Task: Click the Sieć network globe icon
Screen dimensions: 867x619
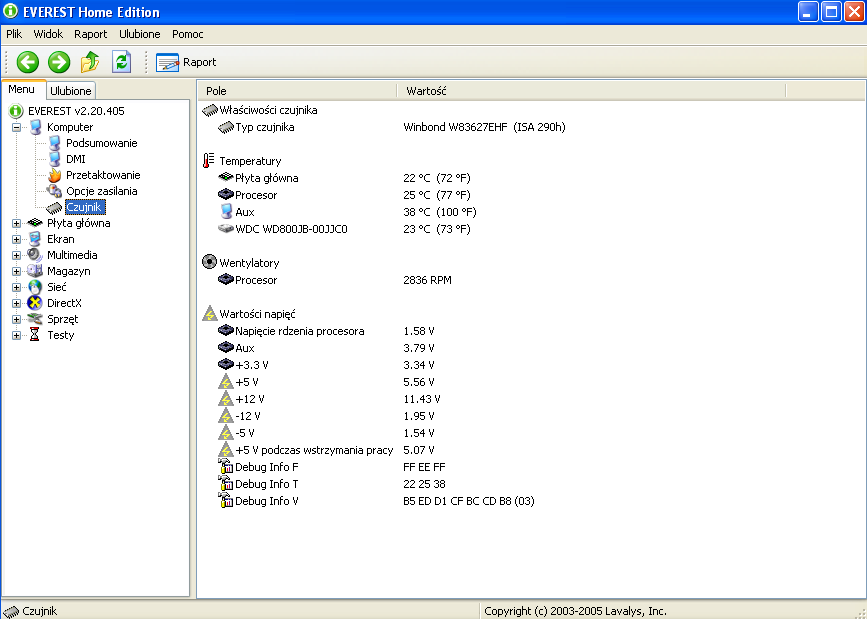Action: click(x=35, y=287)
